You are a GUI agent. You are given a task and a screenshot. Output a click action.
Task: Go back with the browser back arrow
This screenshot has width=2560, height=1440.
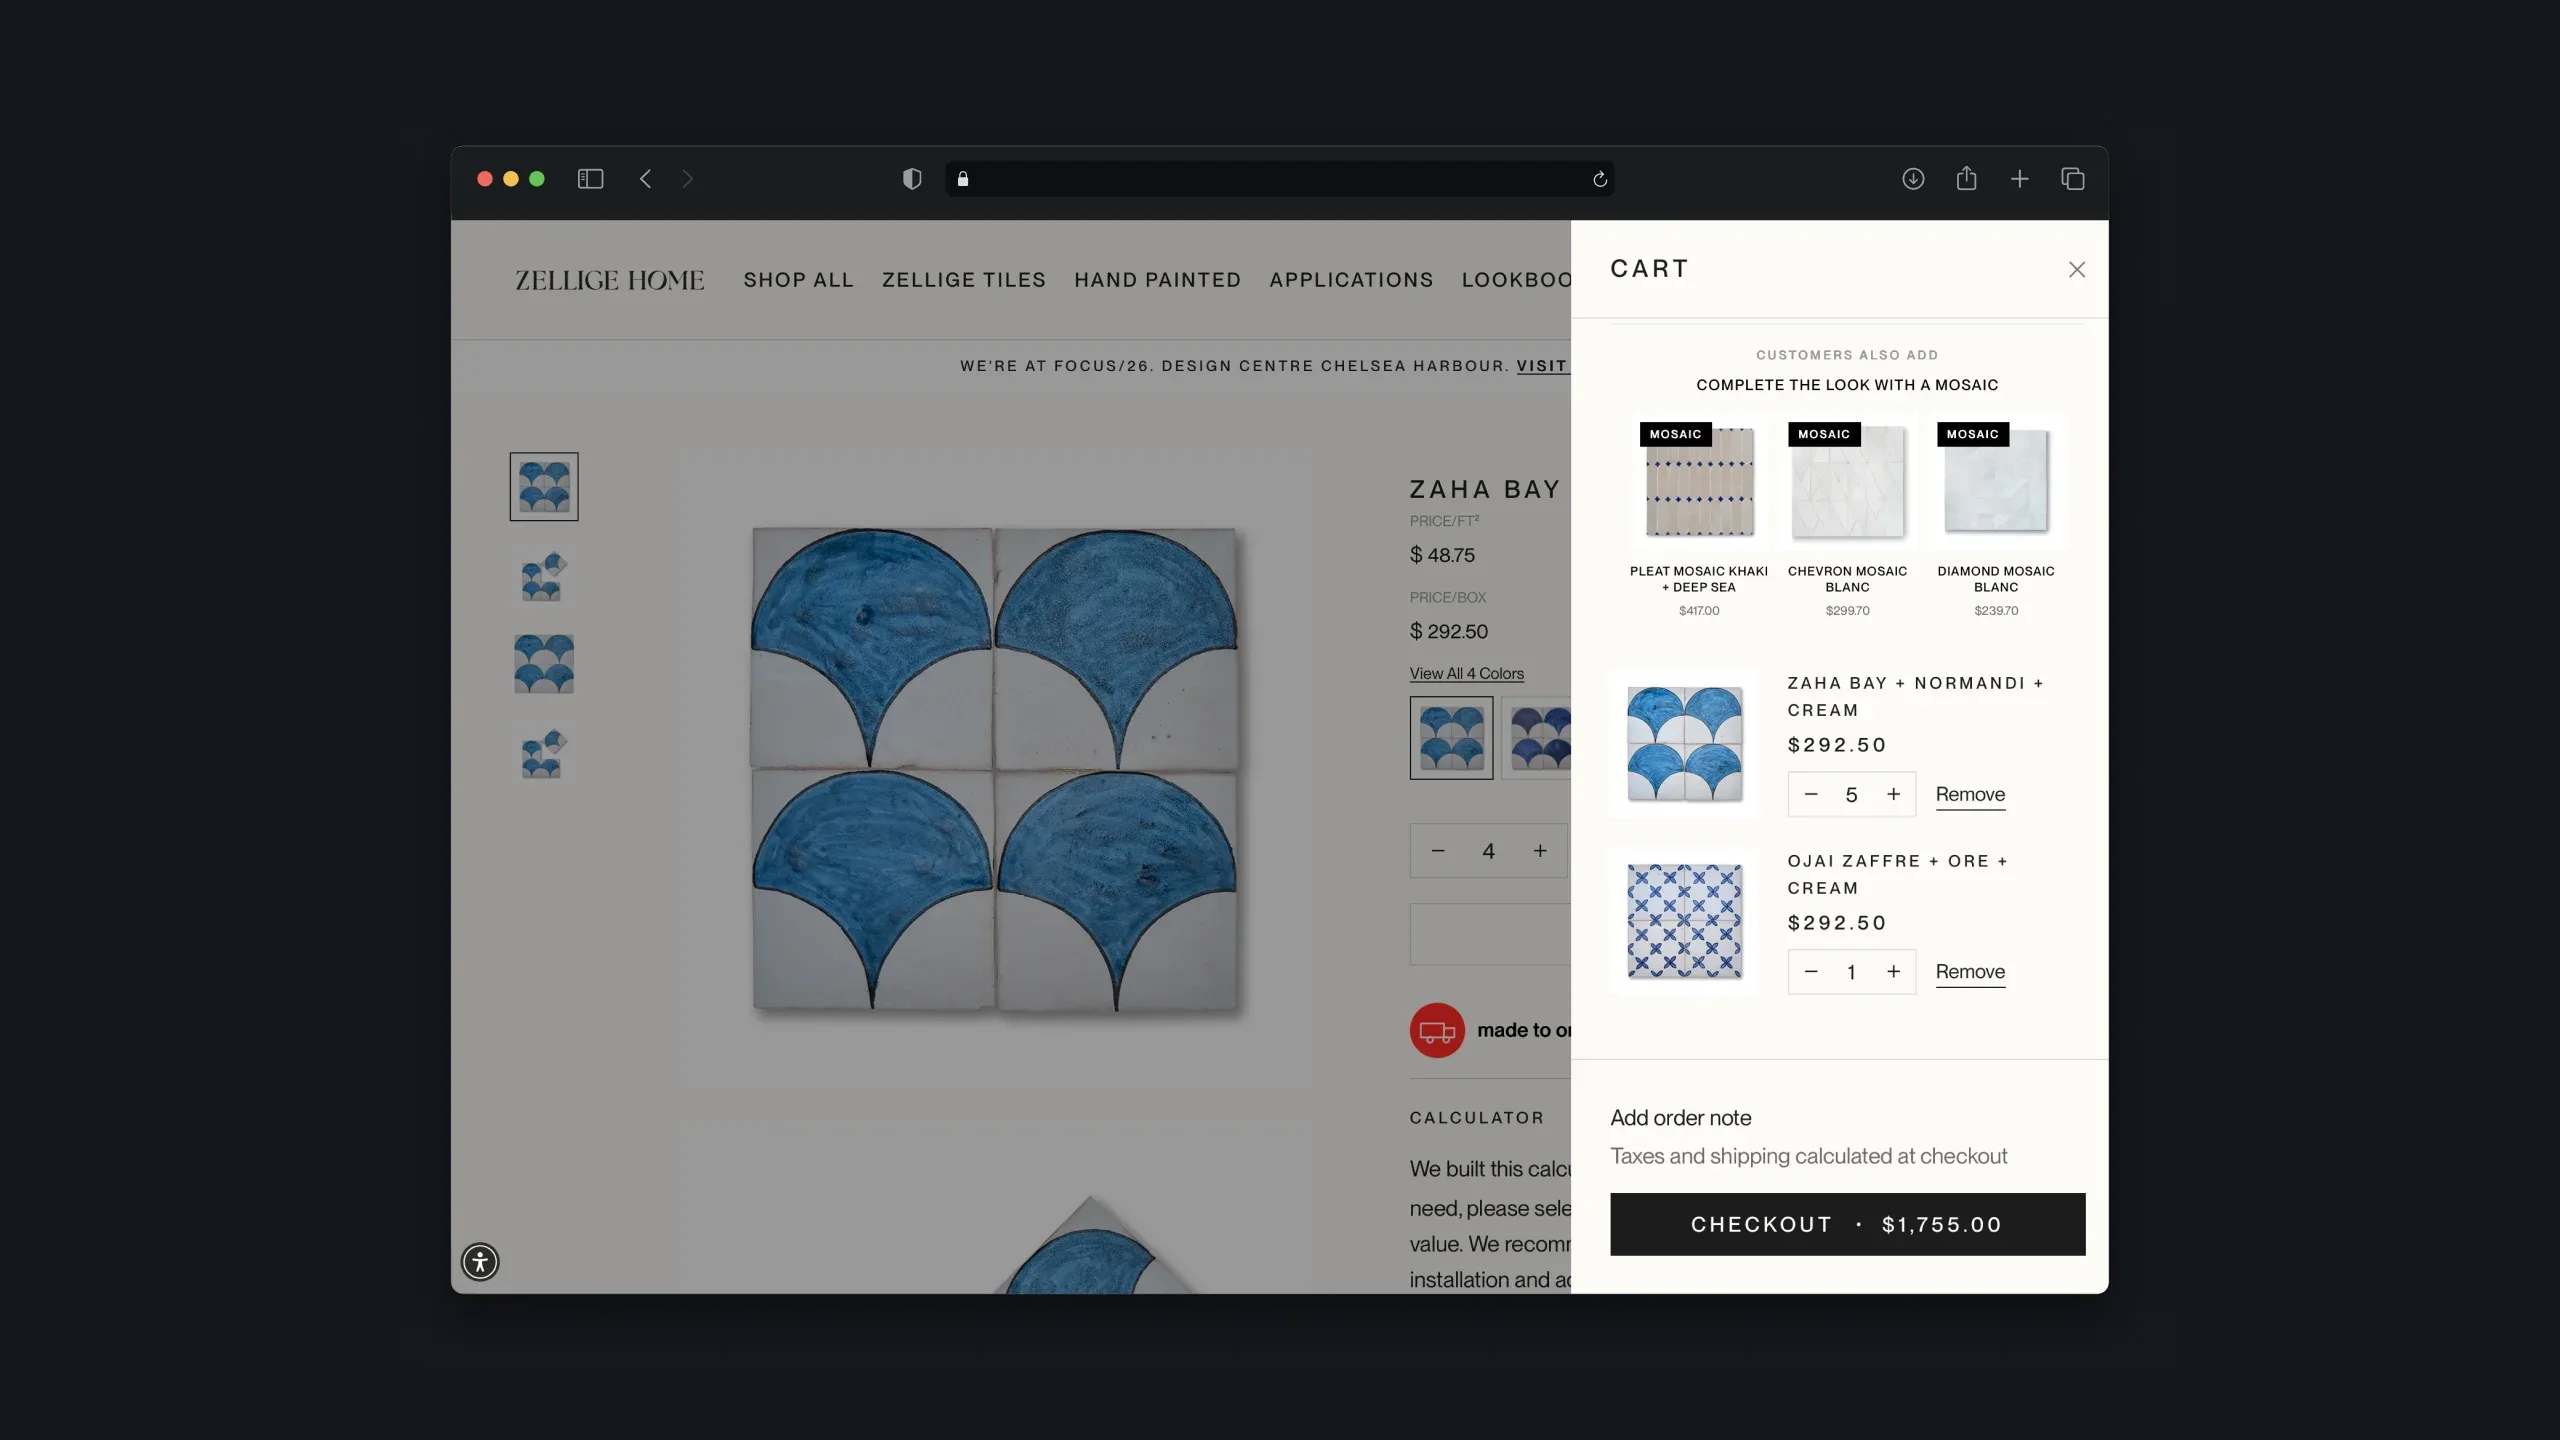point(646,179)
